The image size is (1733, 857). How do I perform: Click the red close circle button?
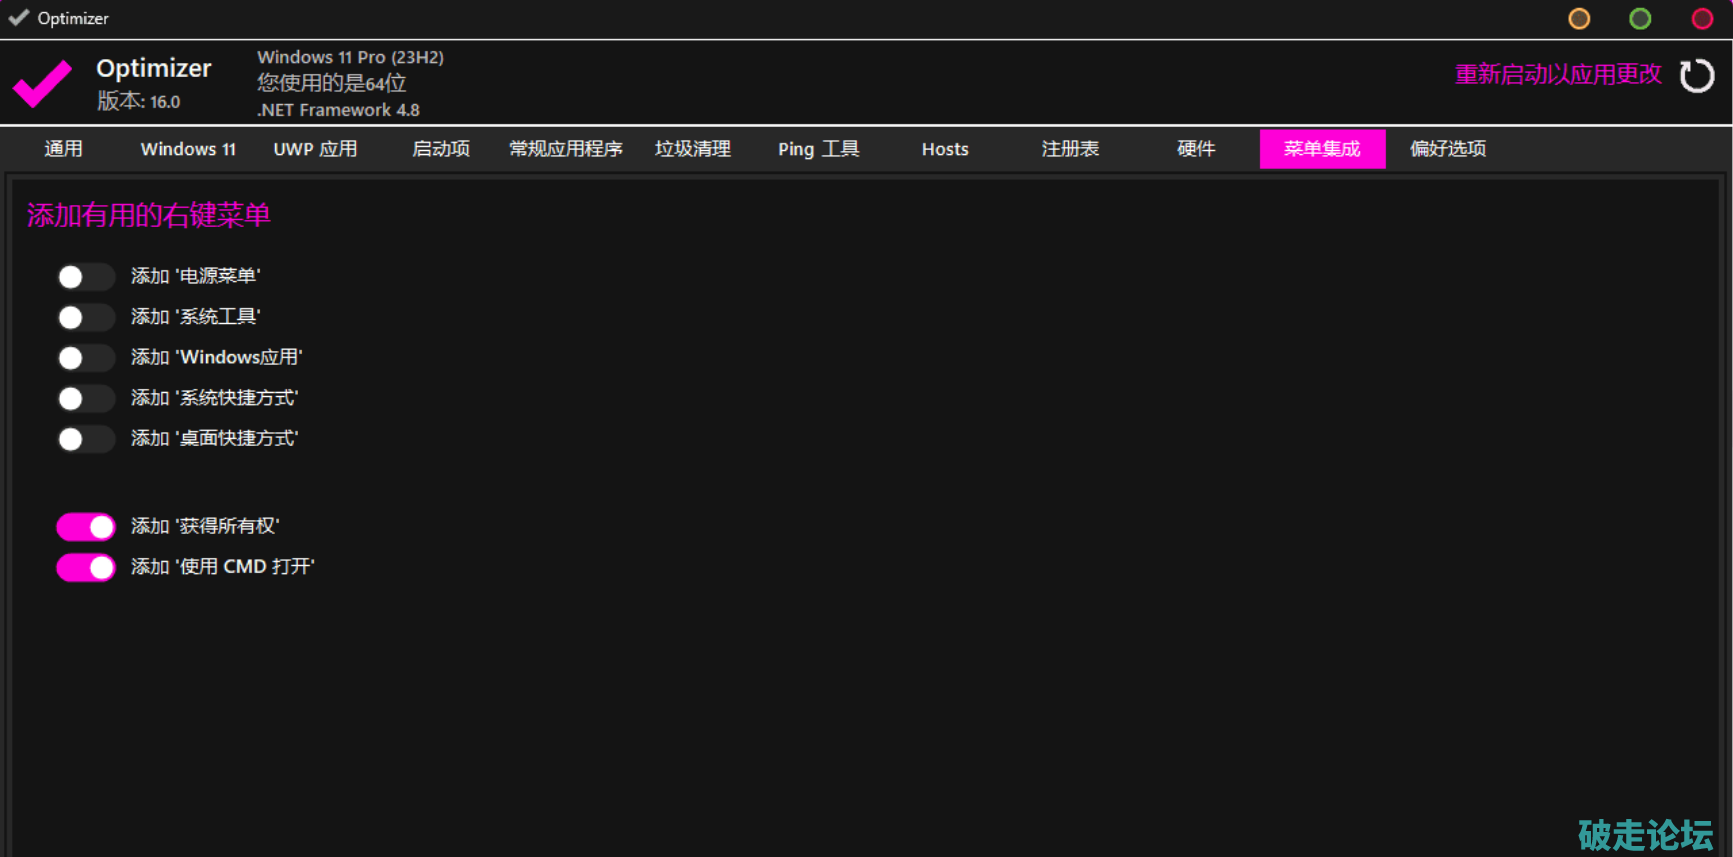point(1701,19)
